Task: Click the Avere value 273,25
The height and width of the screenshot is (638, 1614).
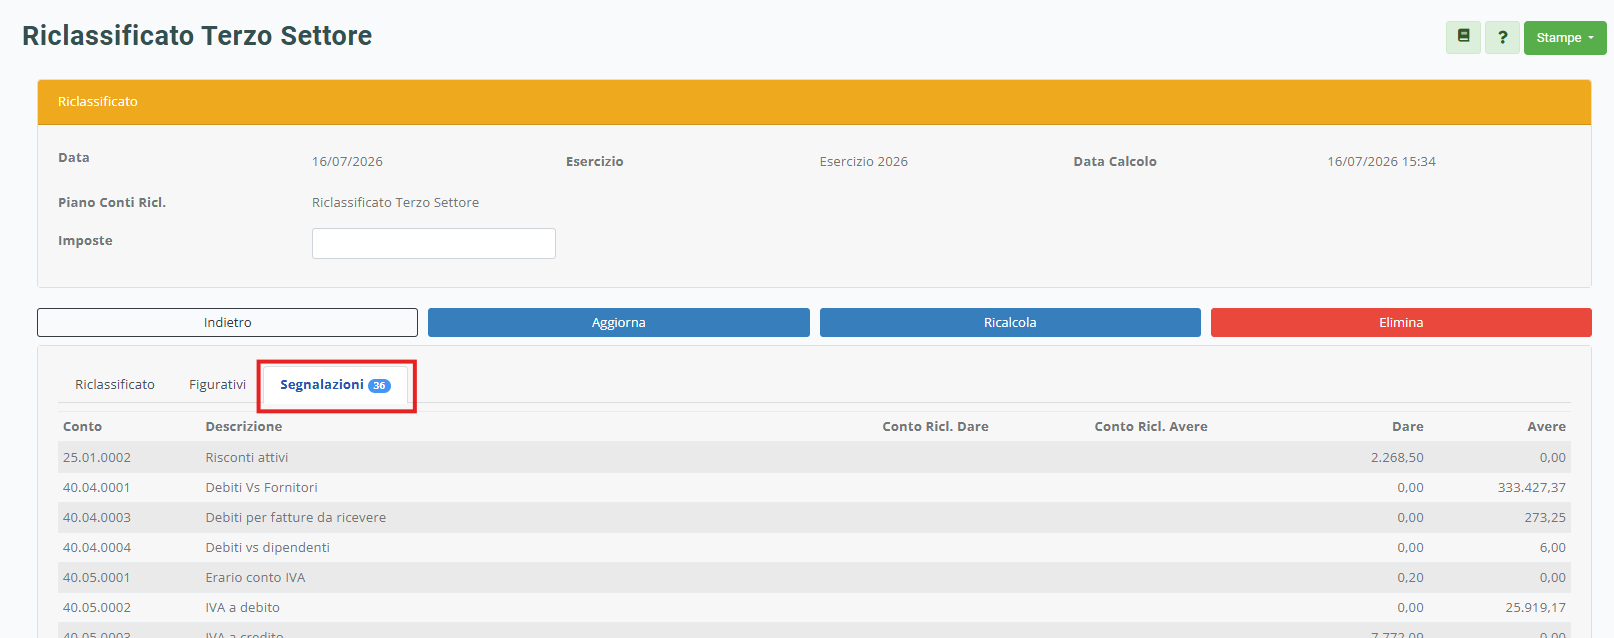Action: tap(1545, 517)
